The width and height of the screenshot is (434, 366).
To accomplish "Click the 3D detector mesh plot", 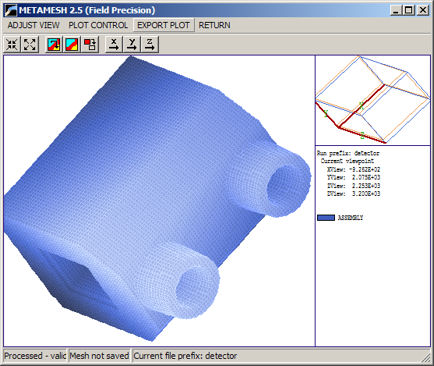I will 157,200.
